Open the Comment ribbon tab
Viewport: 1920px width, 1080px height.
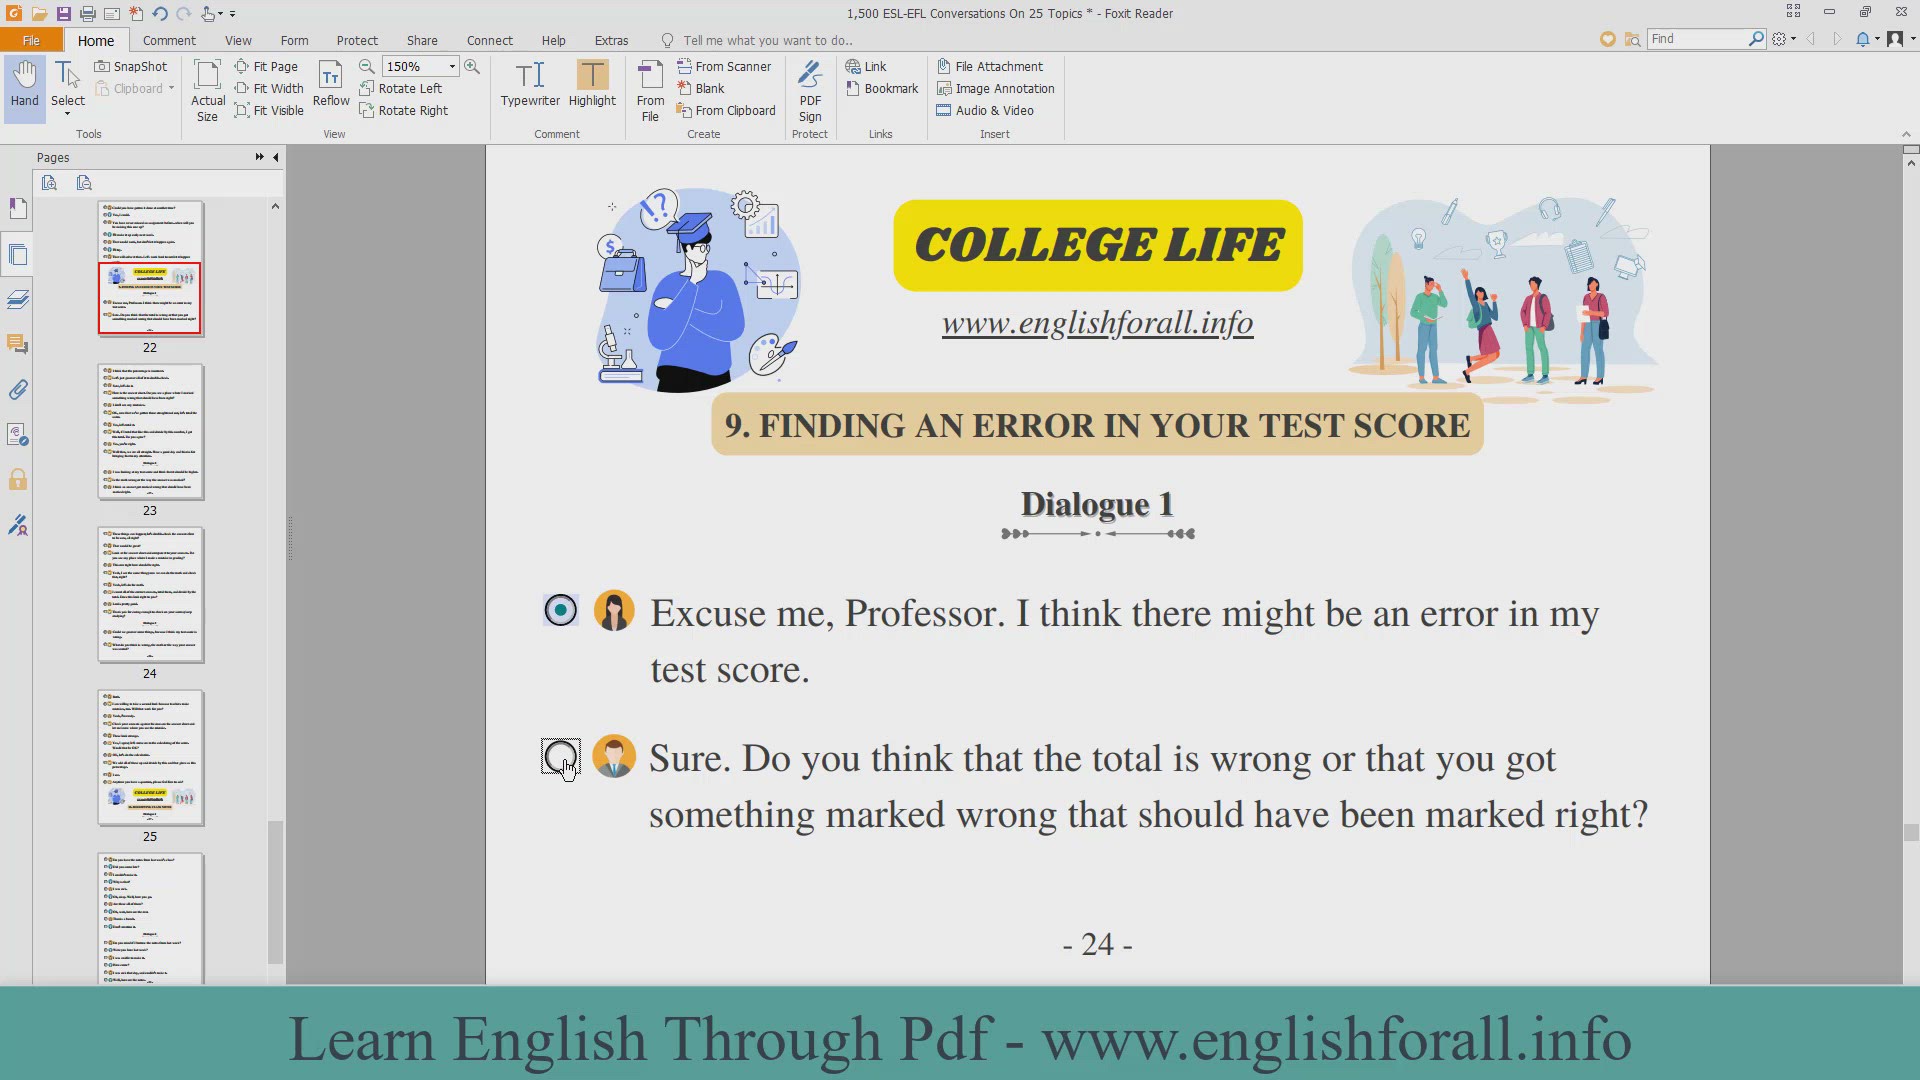169,40
